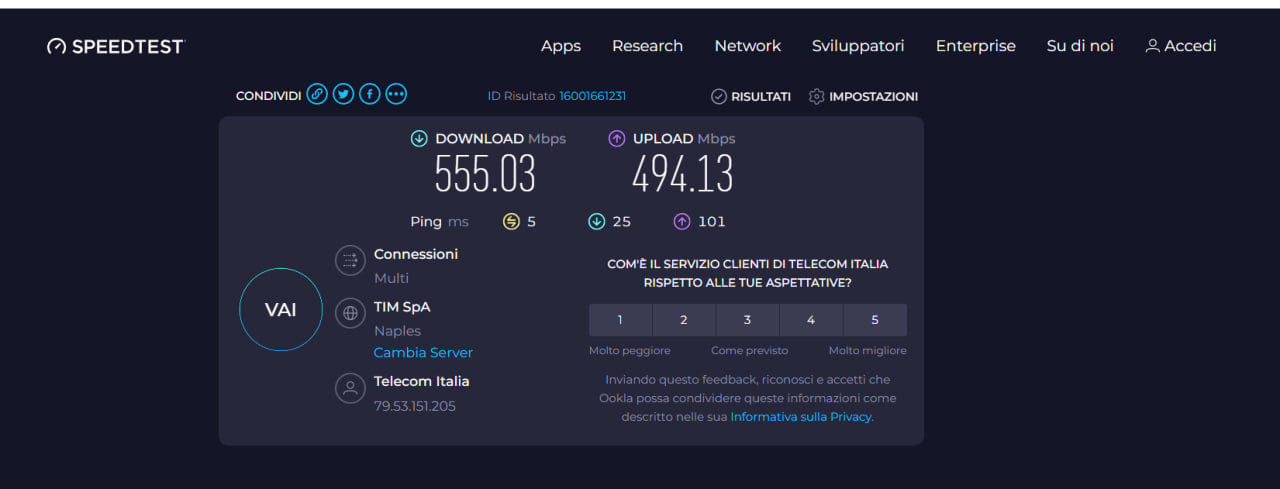Open result ID 16001661231
This screenshot has height=489, width=1280.
click(592, 96)
